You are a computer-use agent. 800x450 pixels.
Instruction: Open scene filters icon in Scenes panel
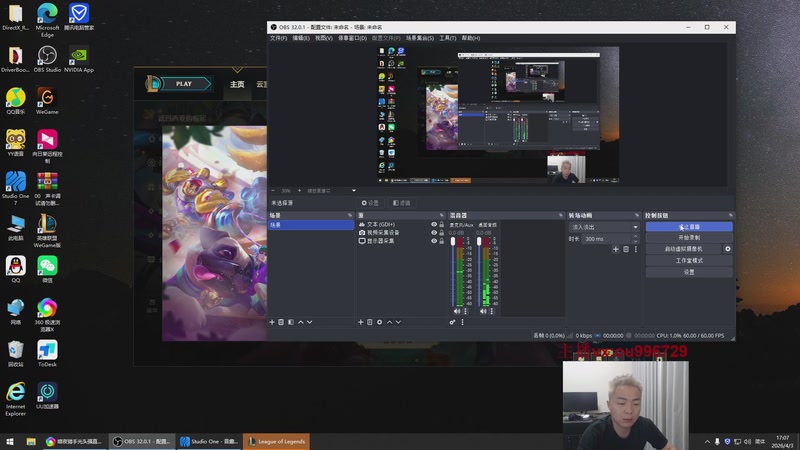click(291, 322)
